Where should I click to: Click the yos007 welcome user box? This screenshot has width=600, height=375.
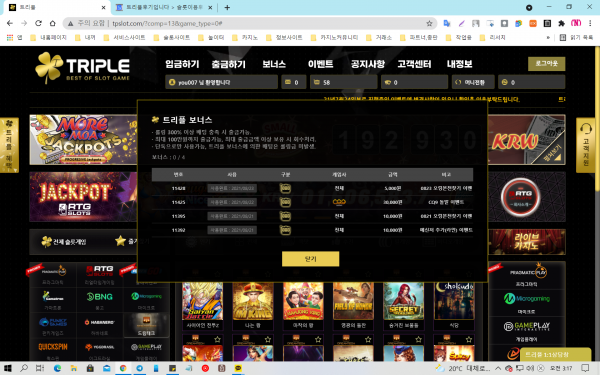point(221,82)
